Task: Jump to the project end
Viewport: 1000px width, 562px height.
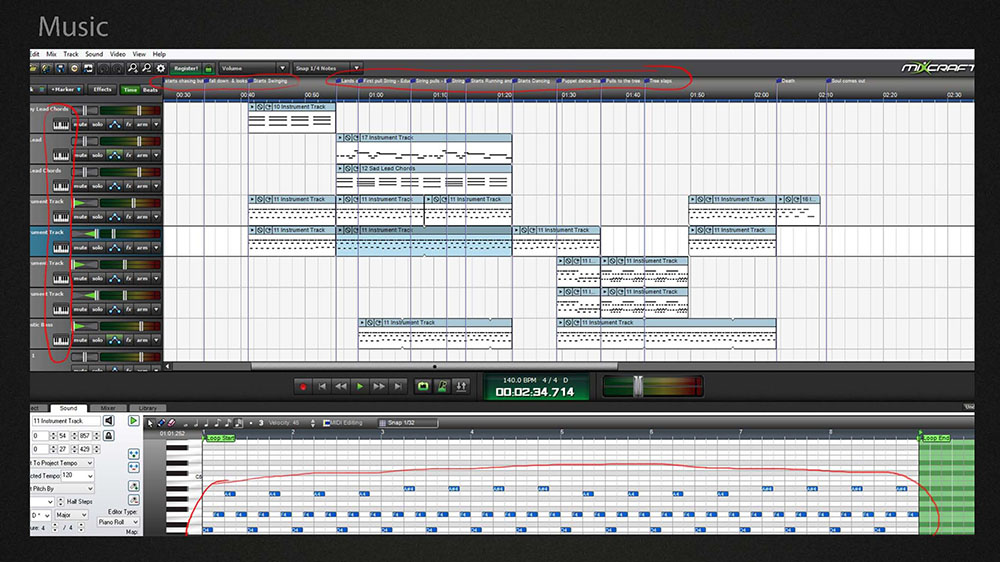Action: coord(398,387)
